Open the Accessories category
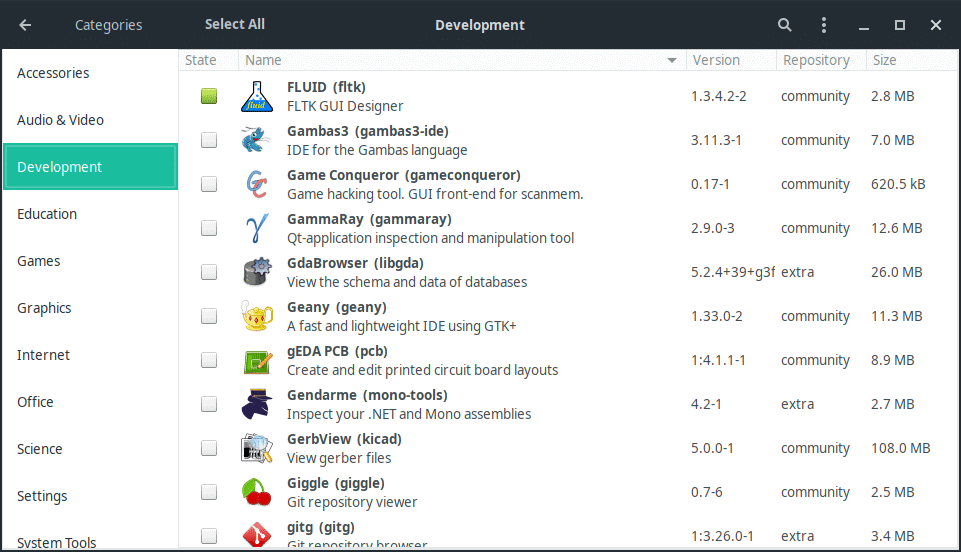 click(90, 73)
